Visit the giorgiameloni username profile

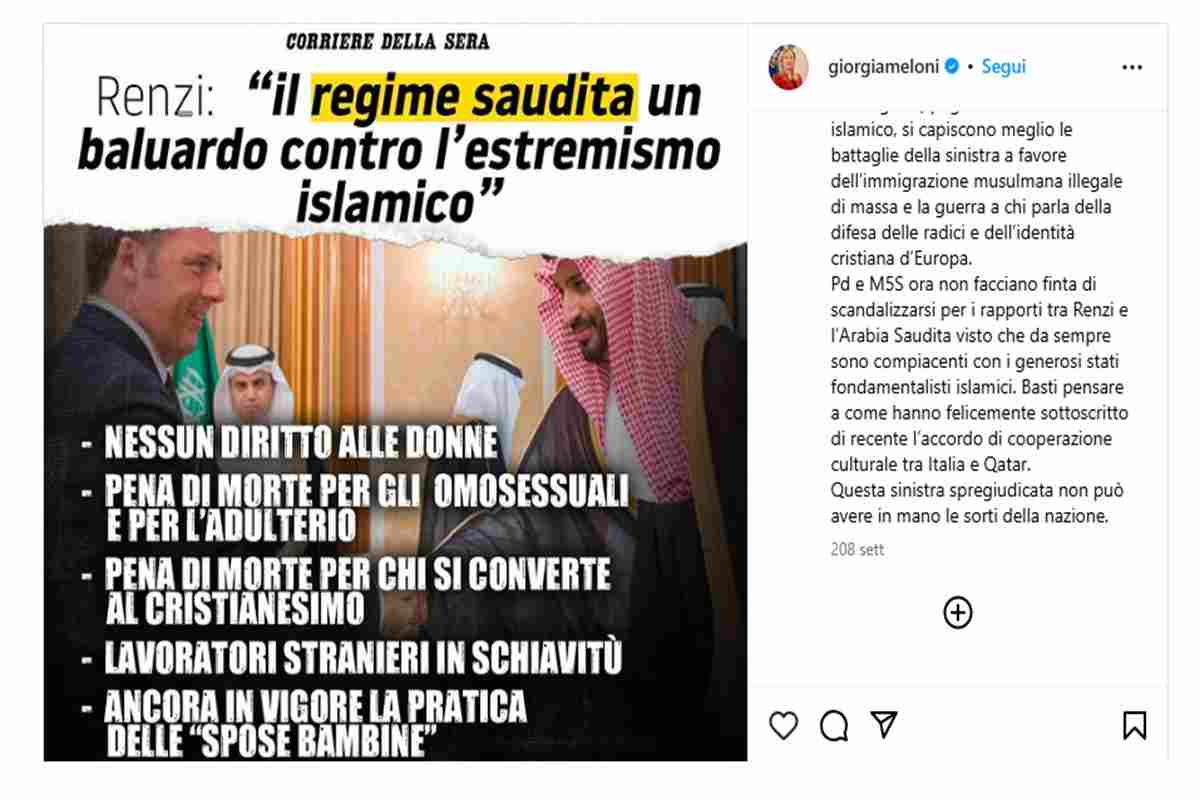pyautogui.click(x=884, y=67)
